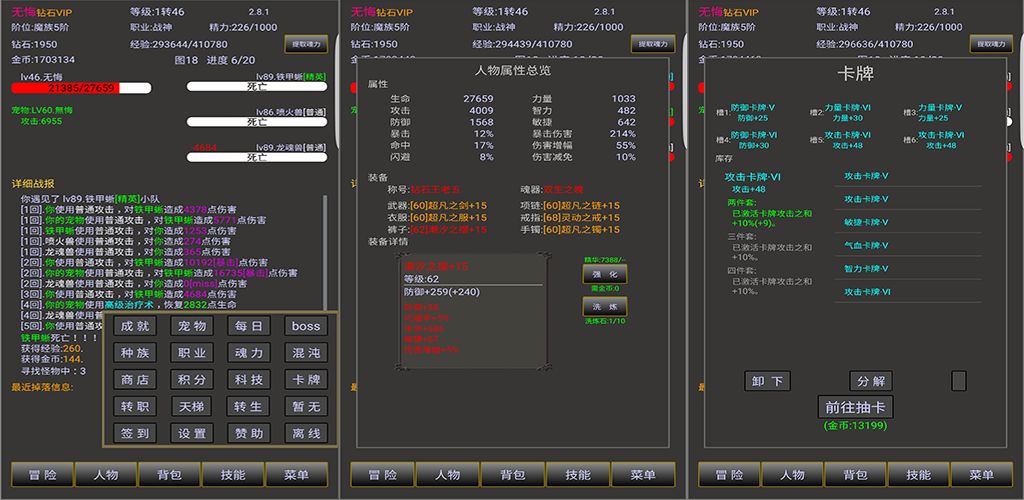
Task: Open the 设置 settings tile
Action: (192, 434)
